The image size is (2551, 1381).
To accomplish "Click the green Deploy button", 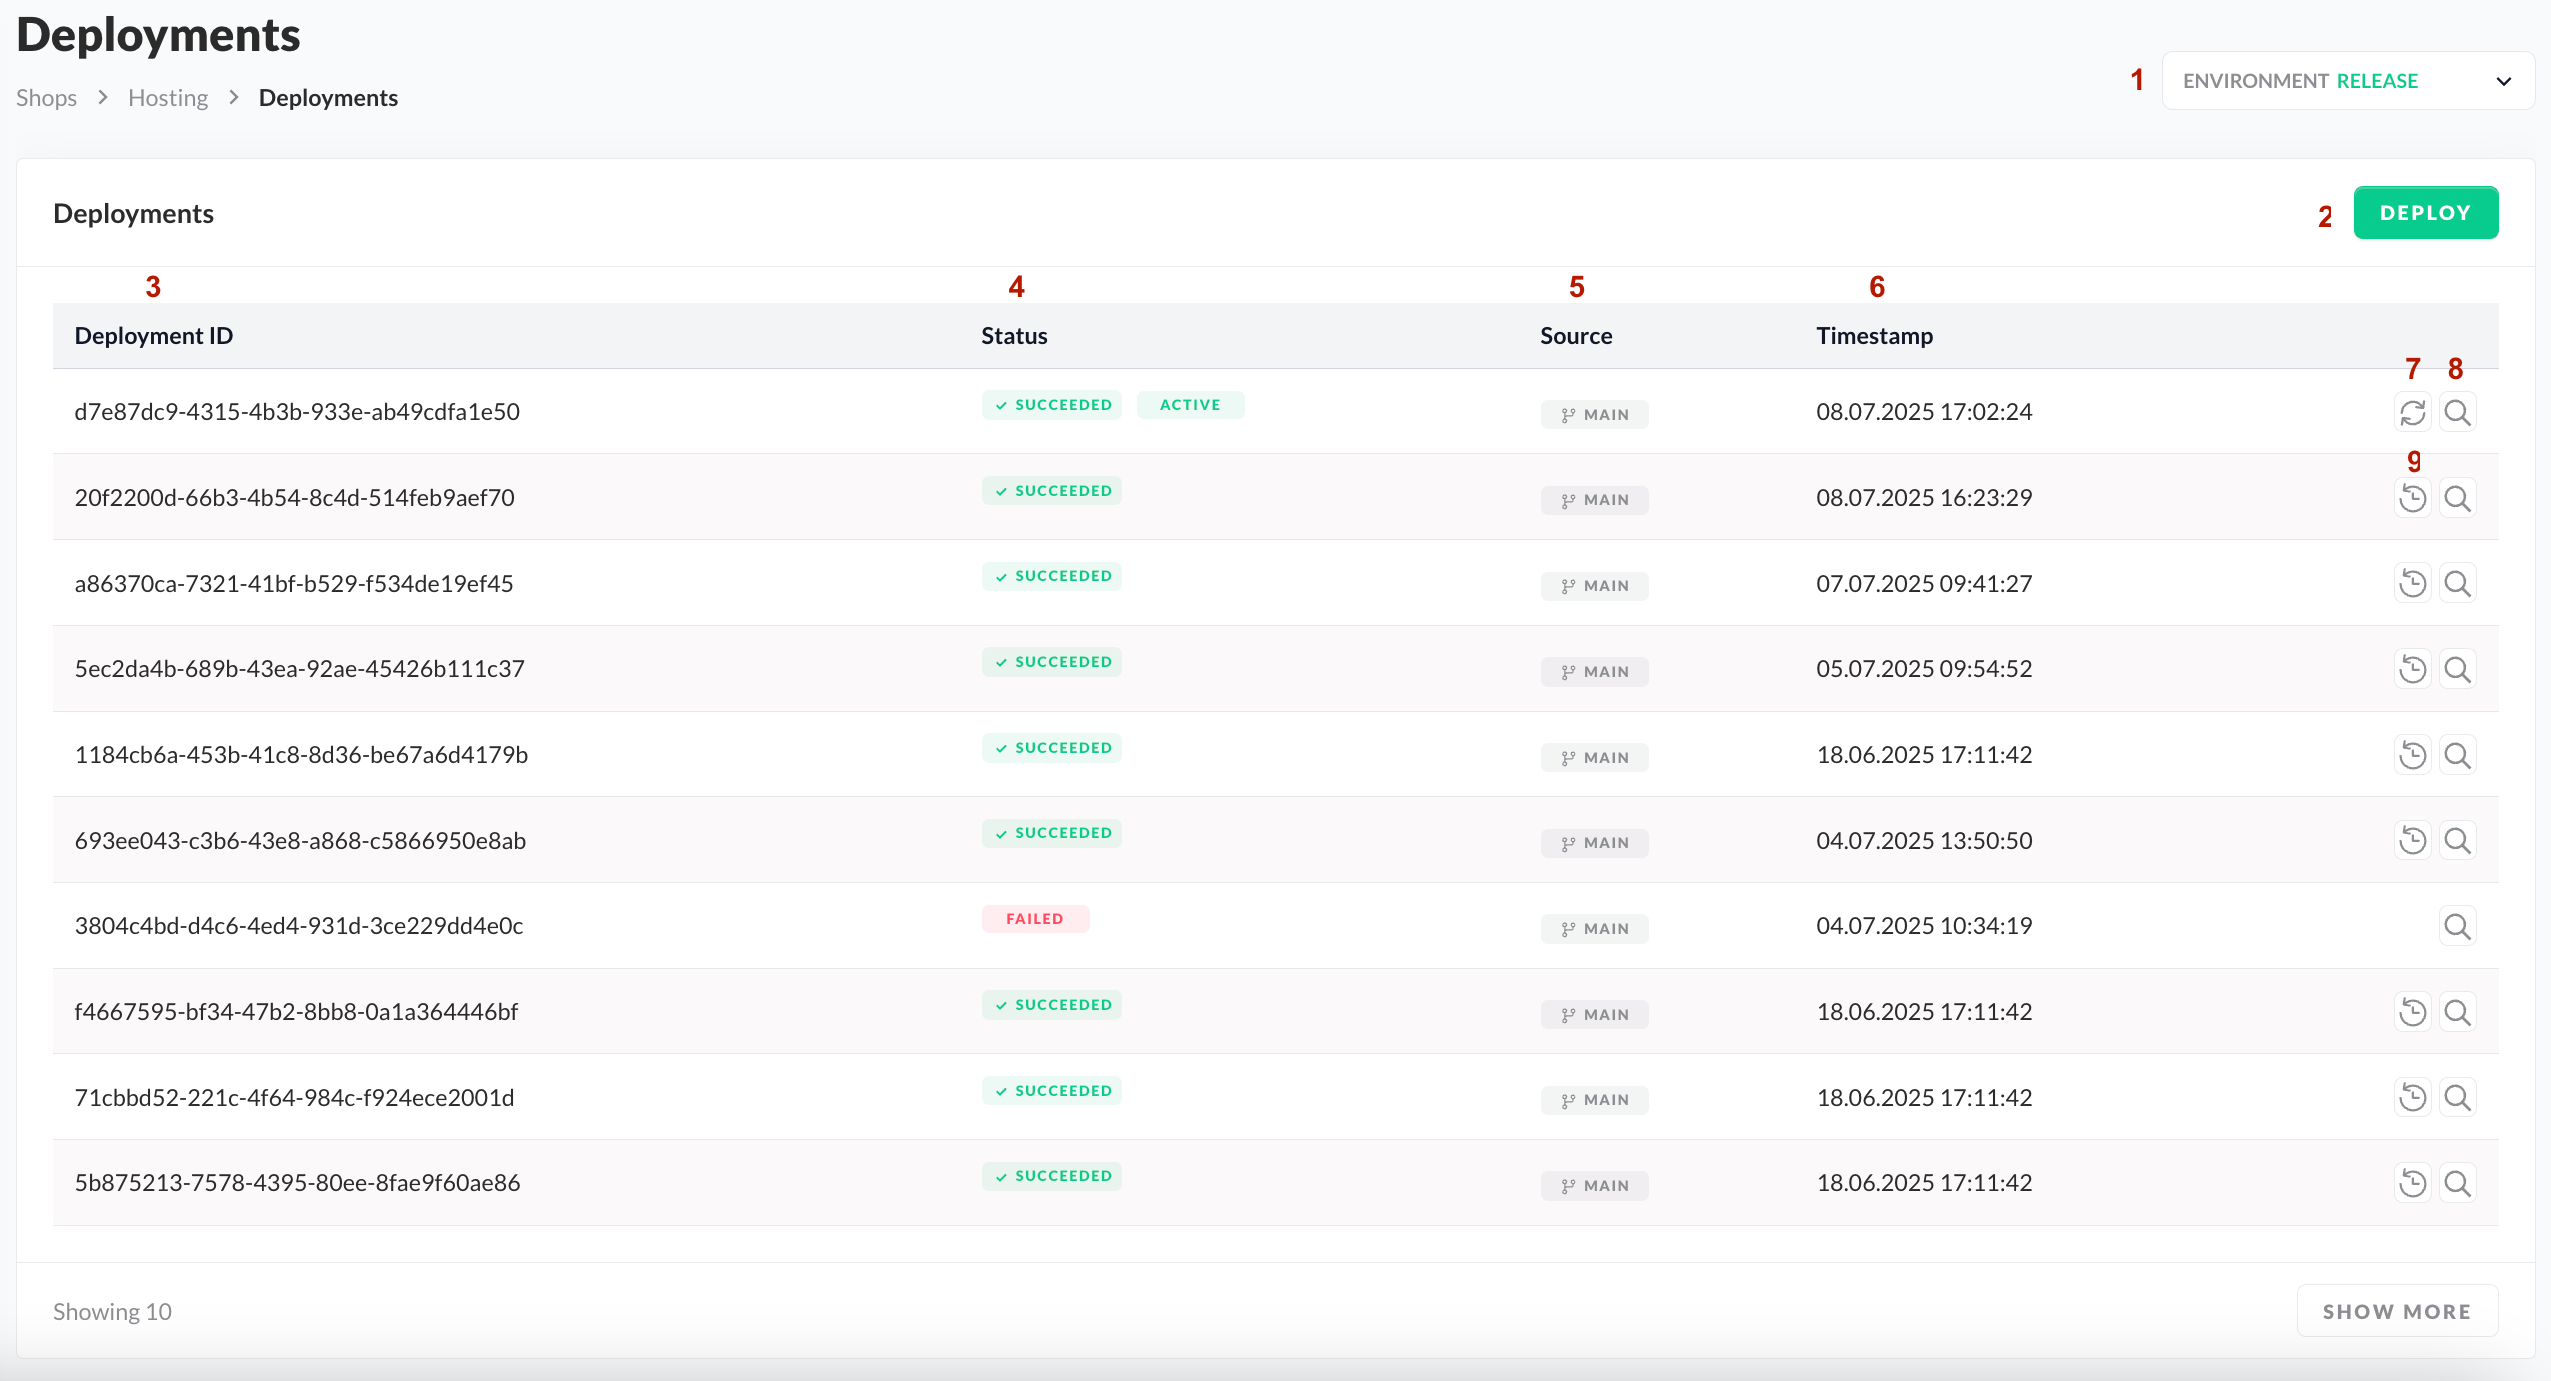I will pyautogui.click(x=2425, y=213).
